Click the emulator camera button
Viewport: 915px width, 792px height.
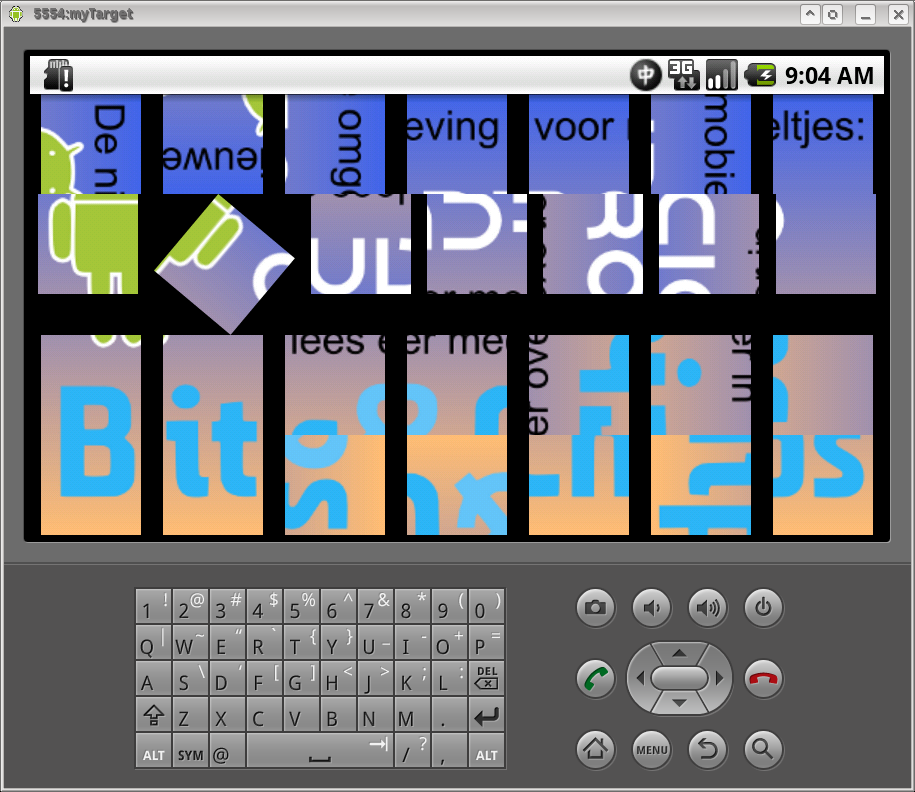coord(595,608)
